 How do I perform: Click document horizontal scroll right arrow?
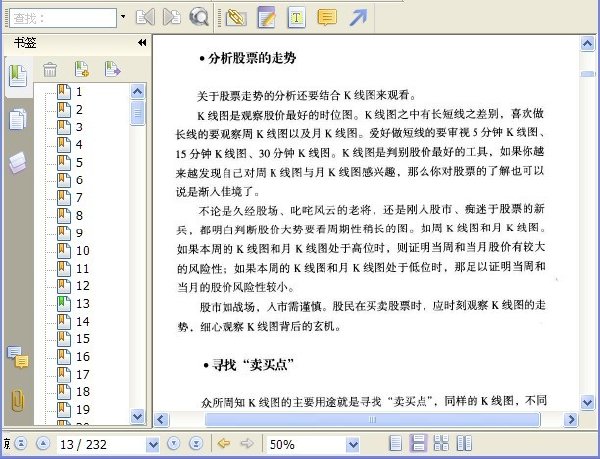[x=571, y=420]
